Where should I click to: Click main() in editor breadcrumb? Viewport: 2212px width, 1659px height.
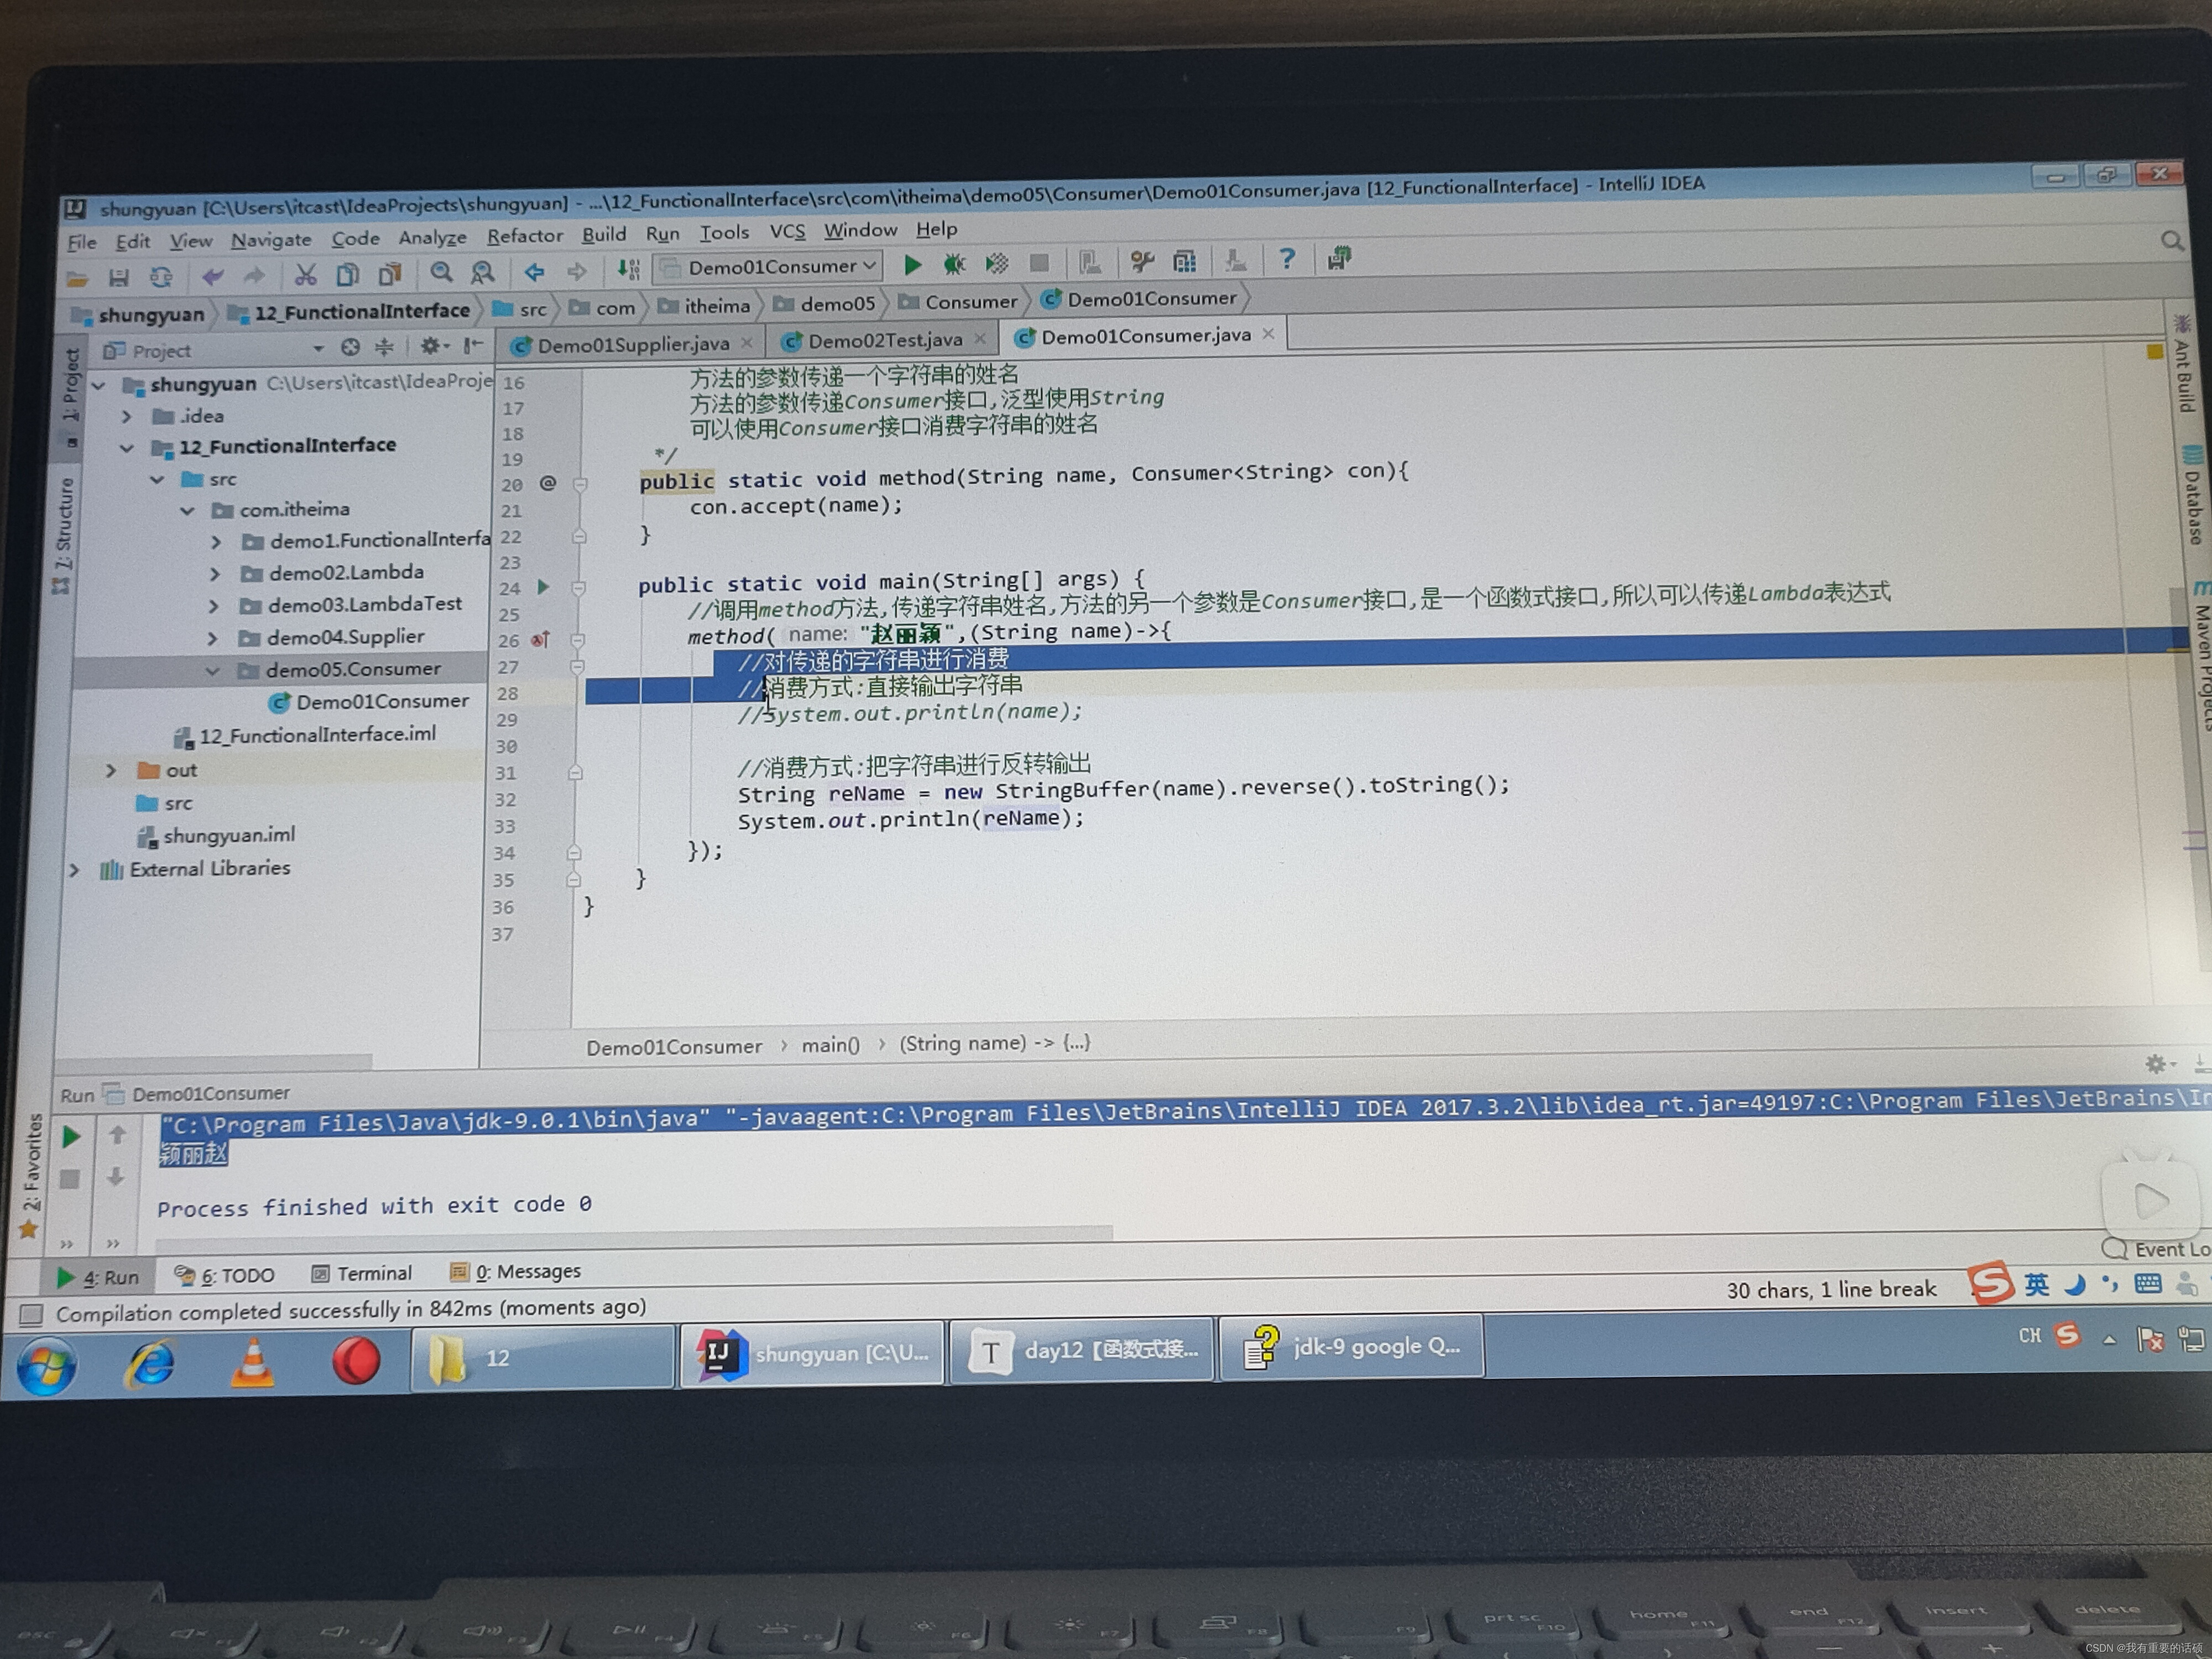[830, 1044]
